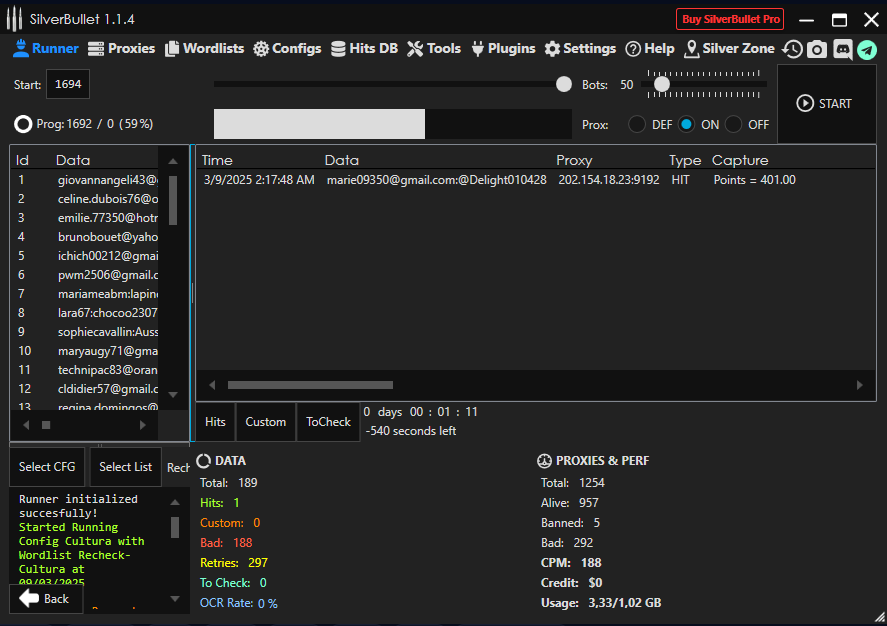Select the OFF proxy radio option
Viewport: 887px width, 626px height.
[x=734, y=125]
